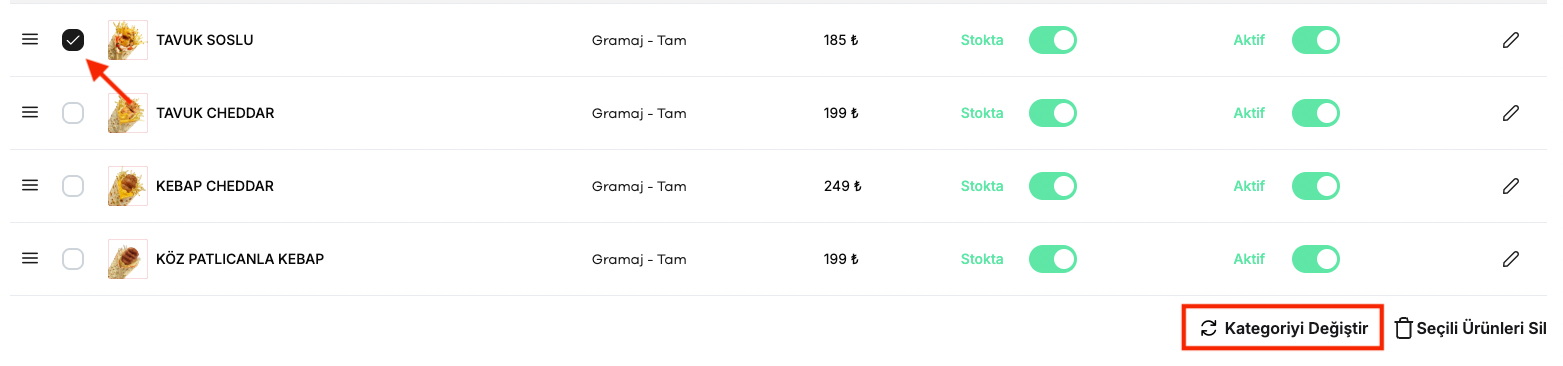Select drag handle of KEBAP CHEDDAR row
This screenshot has height=366, width=1563.
pyautogui.click(x=30, y=186)
